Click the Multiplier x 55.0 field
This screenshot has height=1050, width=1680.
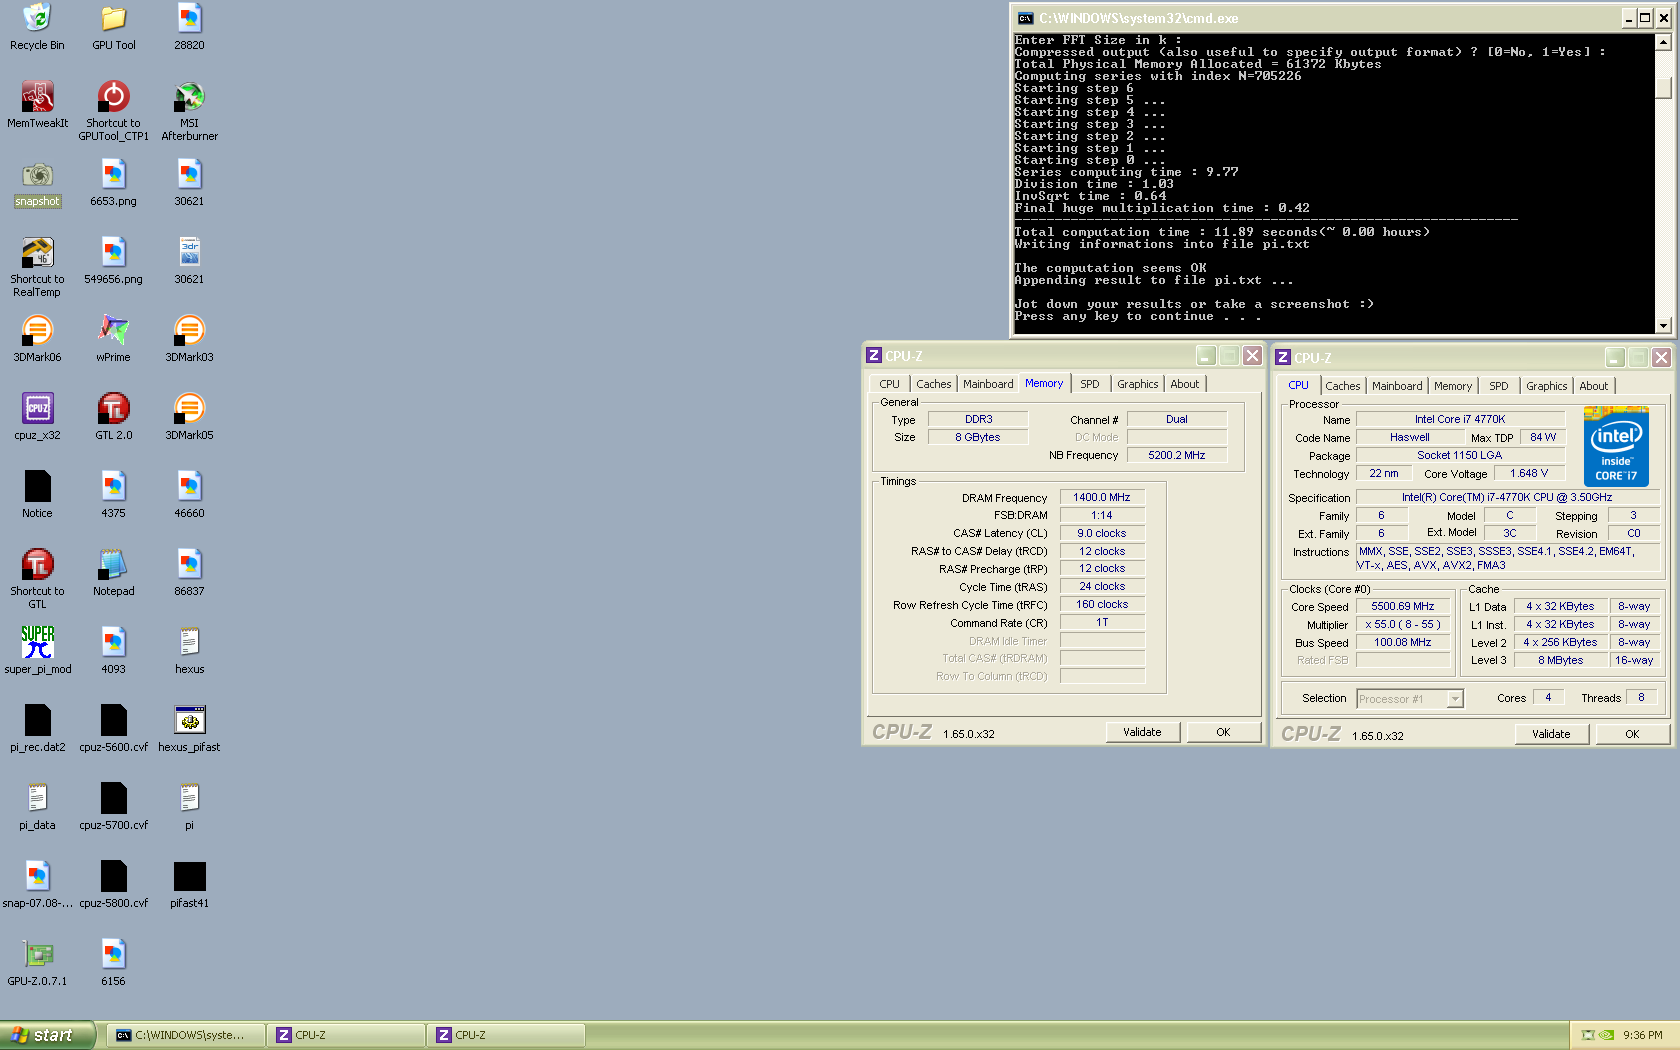pyautogui.click(x=1402, y=624)
